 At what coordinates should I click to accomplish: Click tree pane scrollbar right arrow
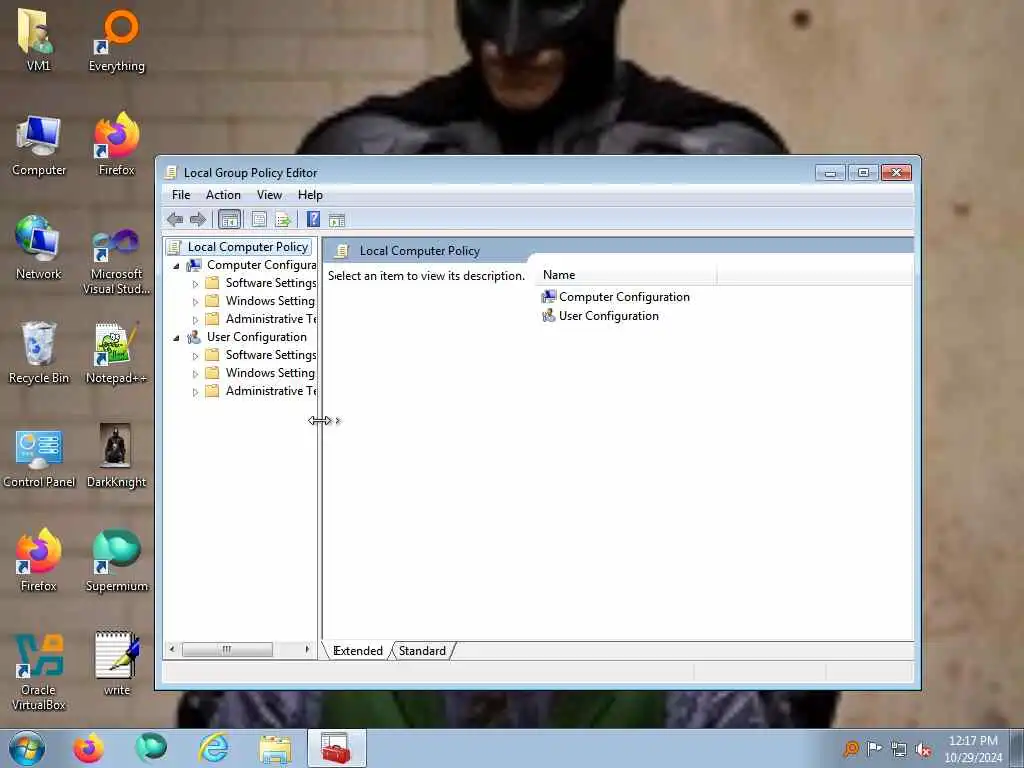click(x=307, y=649)
